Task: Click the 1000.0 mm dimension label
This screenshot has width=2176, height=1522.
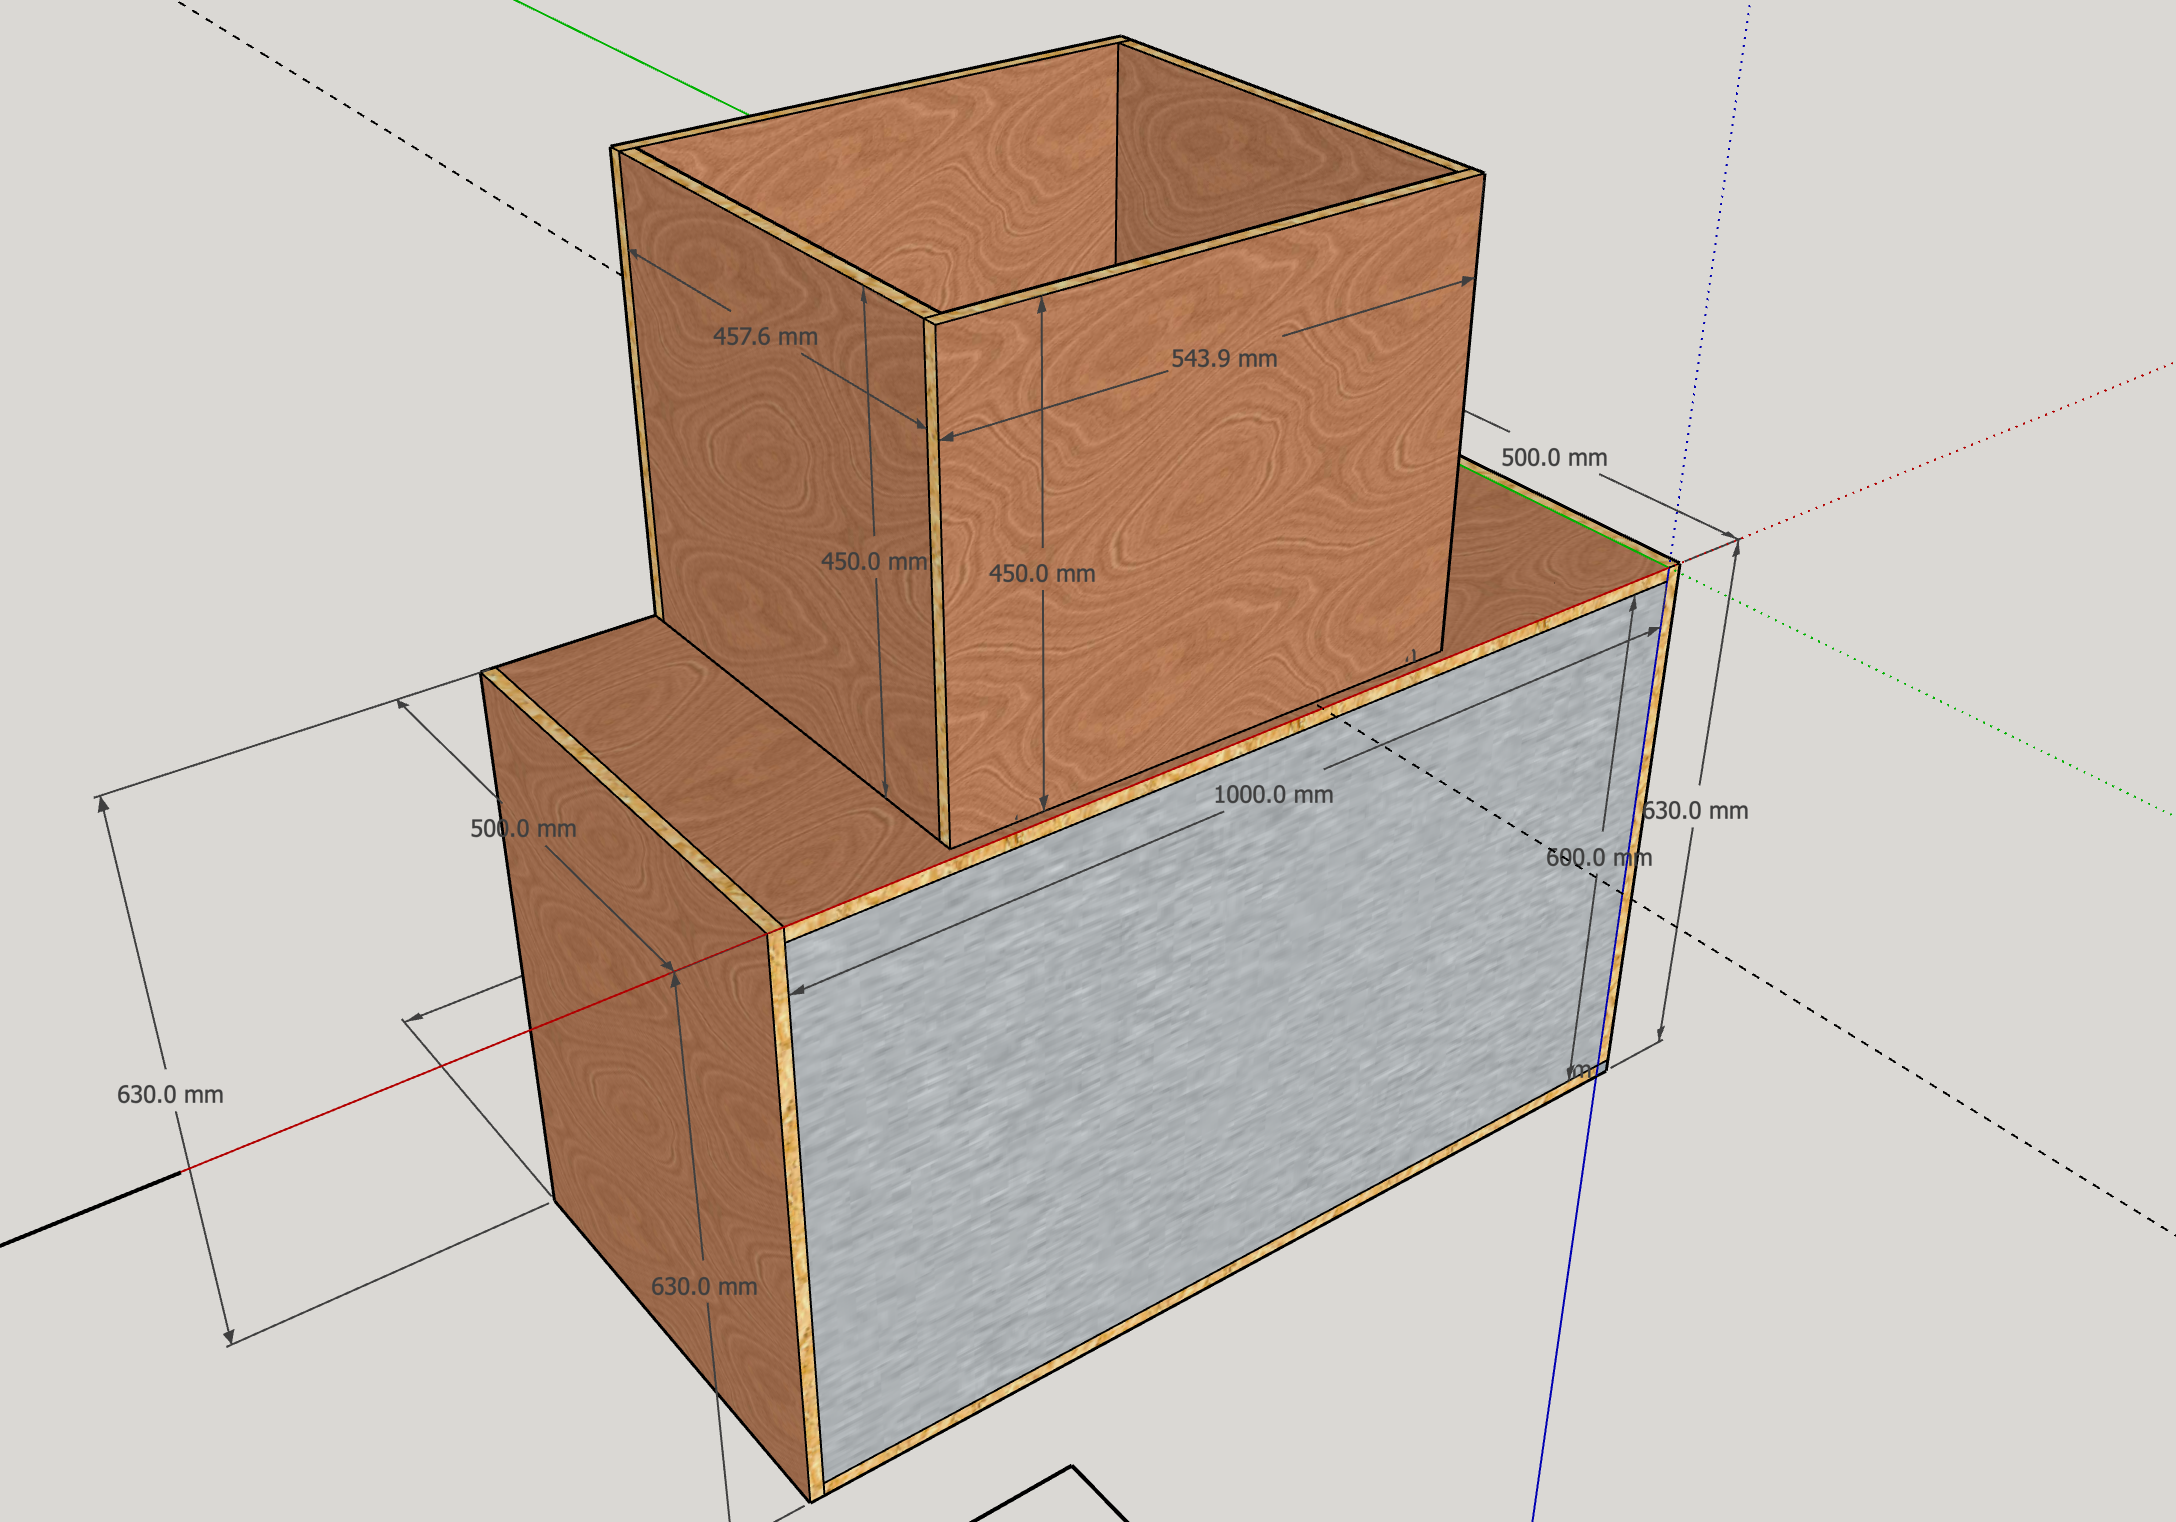Action: [1273, 795]
